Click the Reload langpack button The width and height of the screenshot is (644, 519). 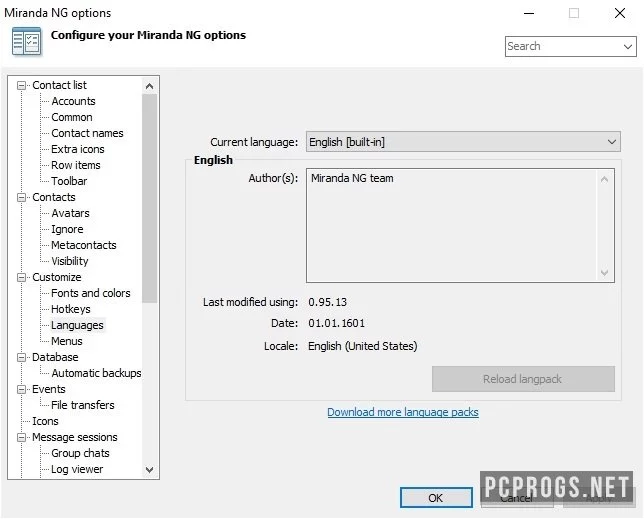tap(523, 379)
